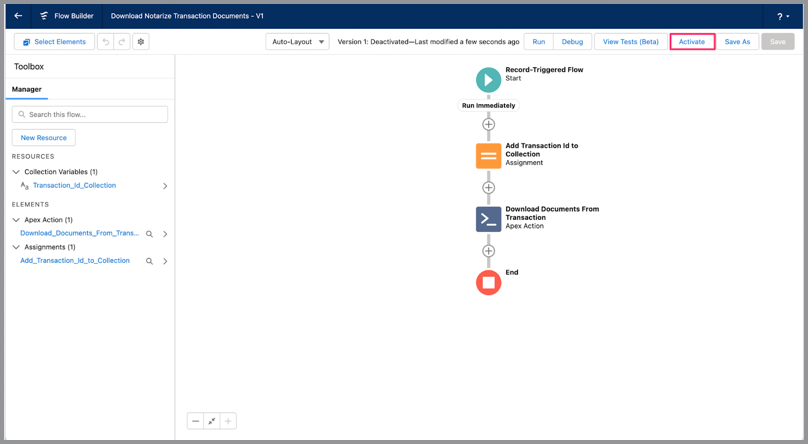The width and height of the screenshot is (808, 444).
Task: Click the back arrow in the header
Action: 18,16
